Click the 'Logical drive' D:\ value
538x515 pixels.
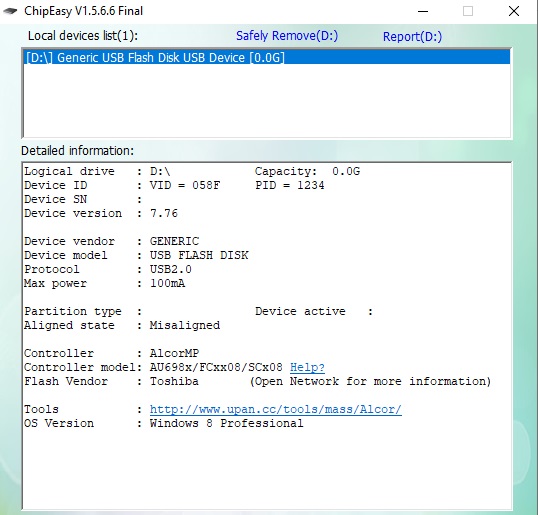160,171
